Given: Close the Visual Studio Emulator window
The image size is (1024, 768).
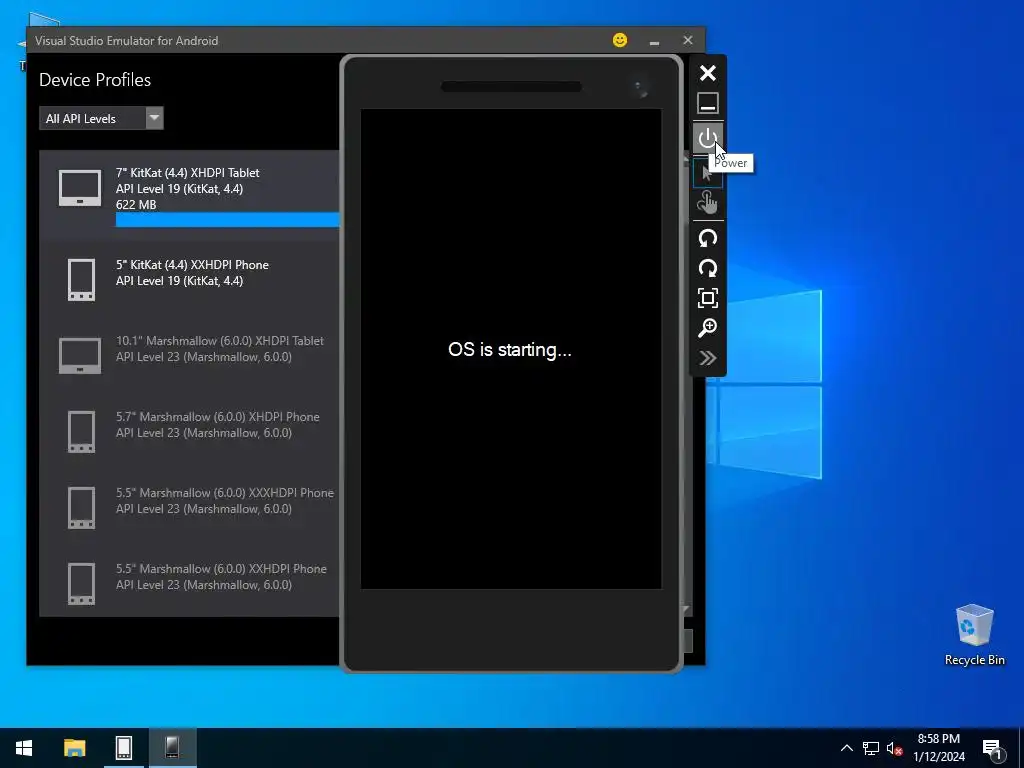Looking at the screenshot, I should tap(688, 40).
